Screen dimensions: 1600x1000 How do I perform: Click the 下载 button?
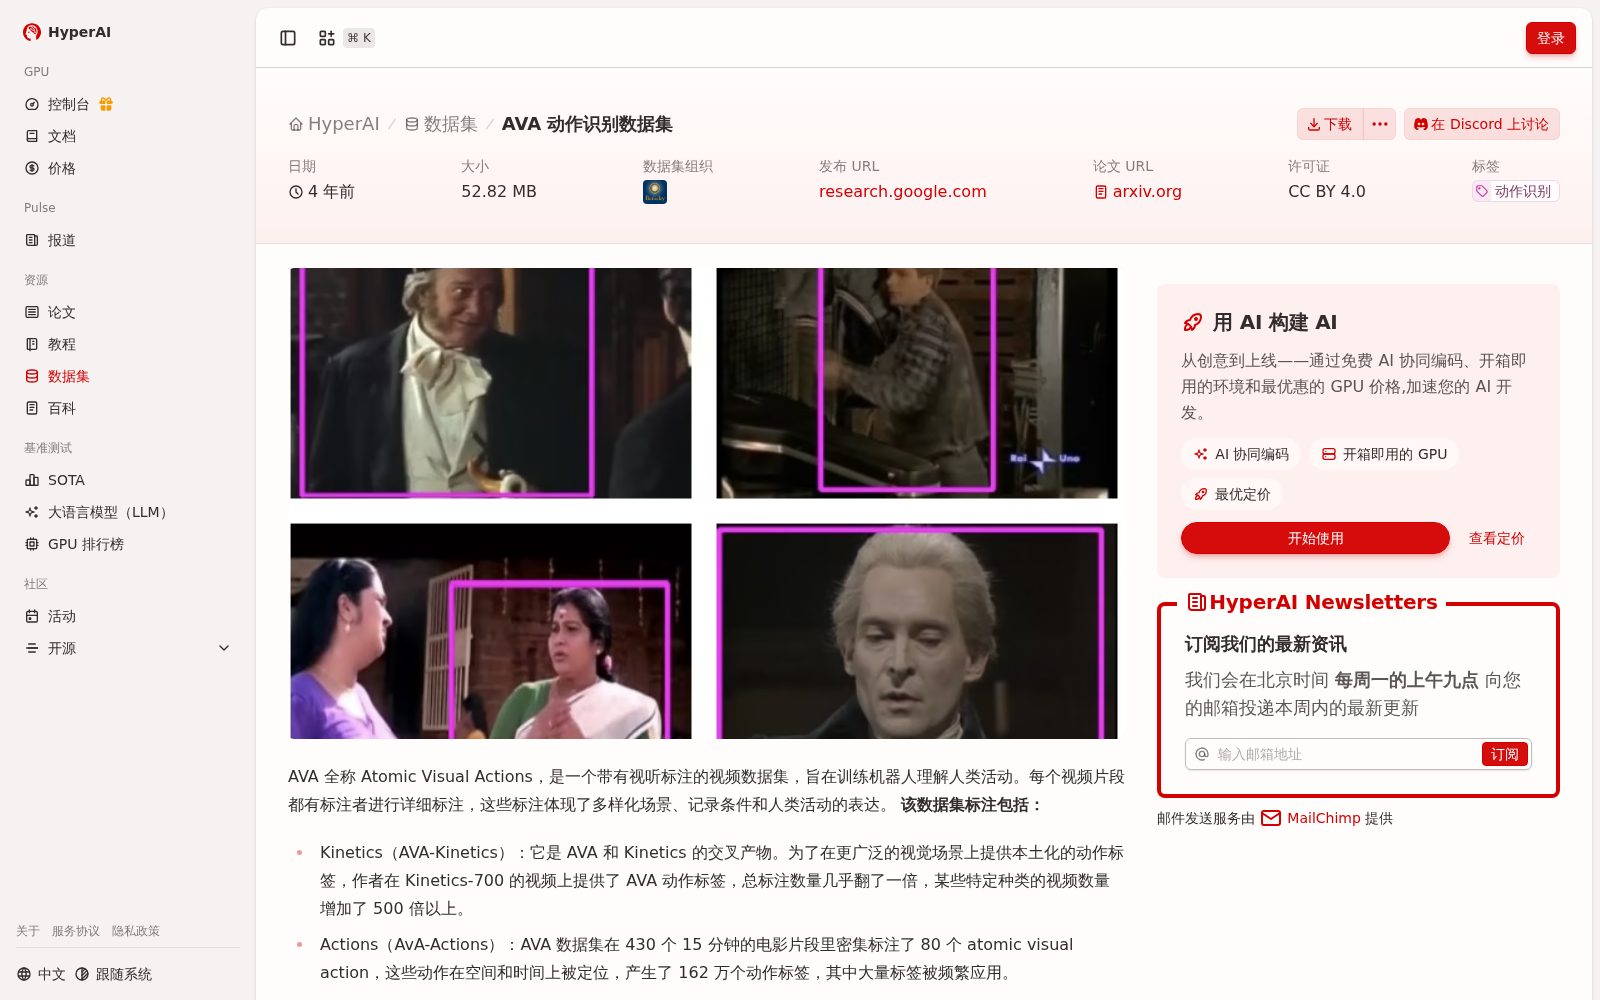tap(1329, 124)
